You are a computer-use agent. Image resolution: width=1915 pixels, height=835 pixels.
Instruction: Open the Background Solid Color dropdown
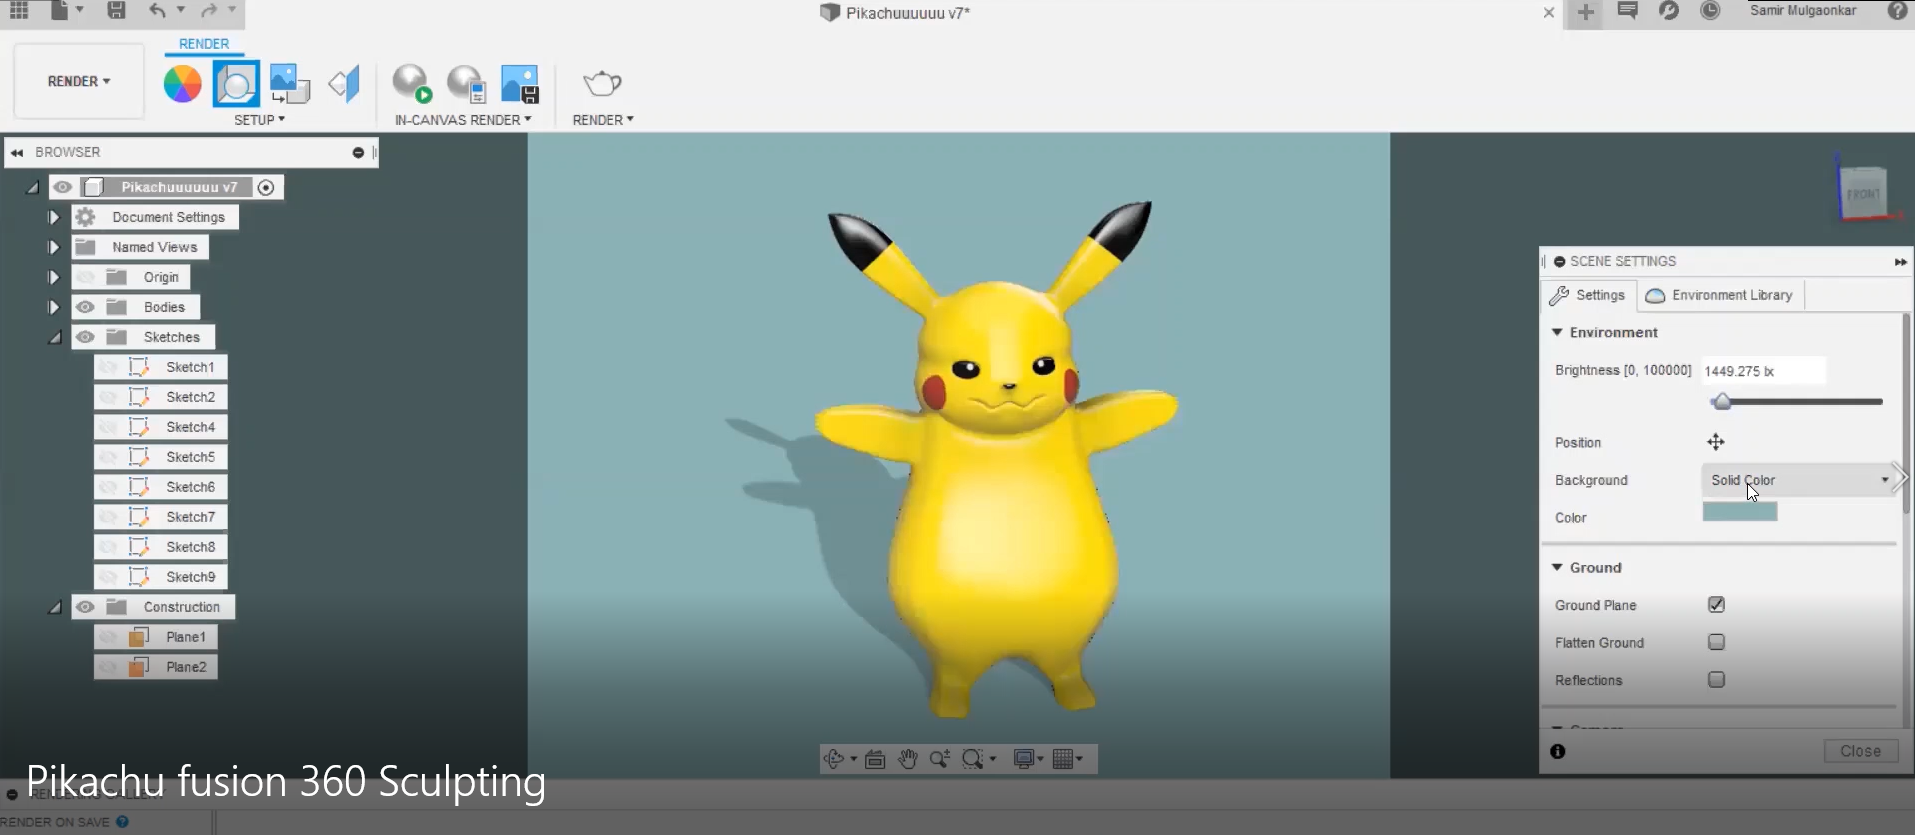[x=1799, y=480]
